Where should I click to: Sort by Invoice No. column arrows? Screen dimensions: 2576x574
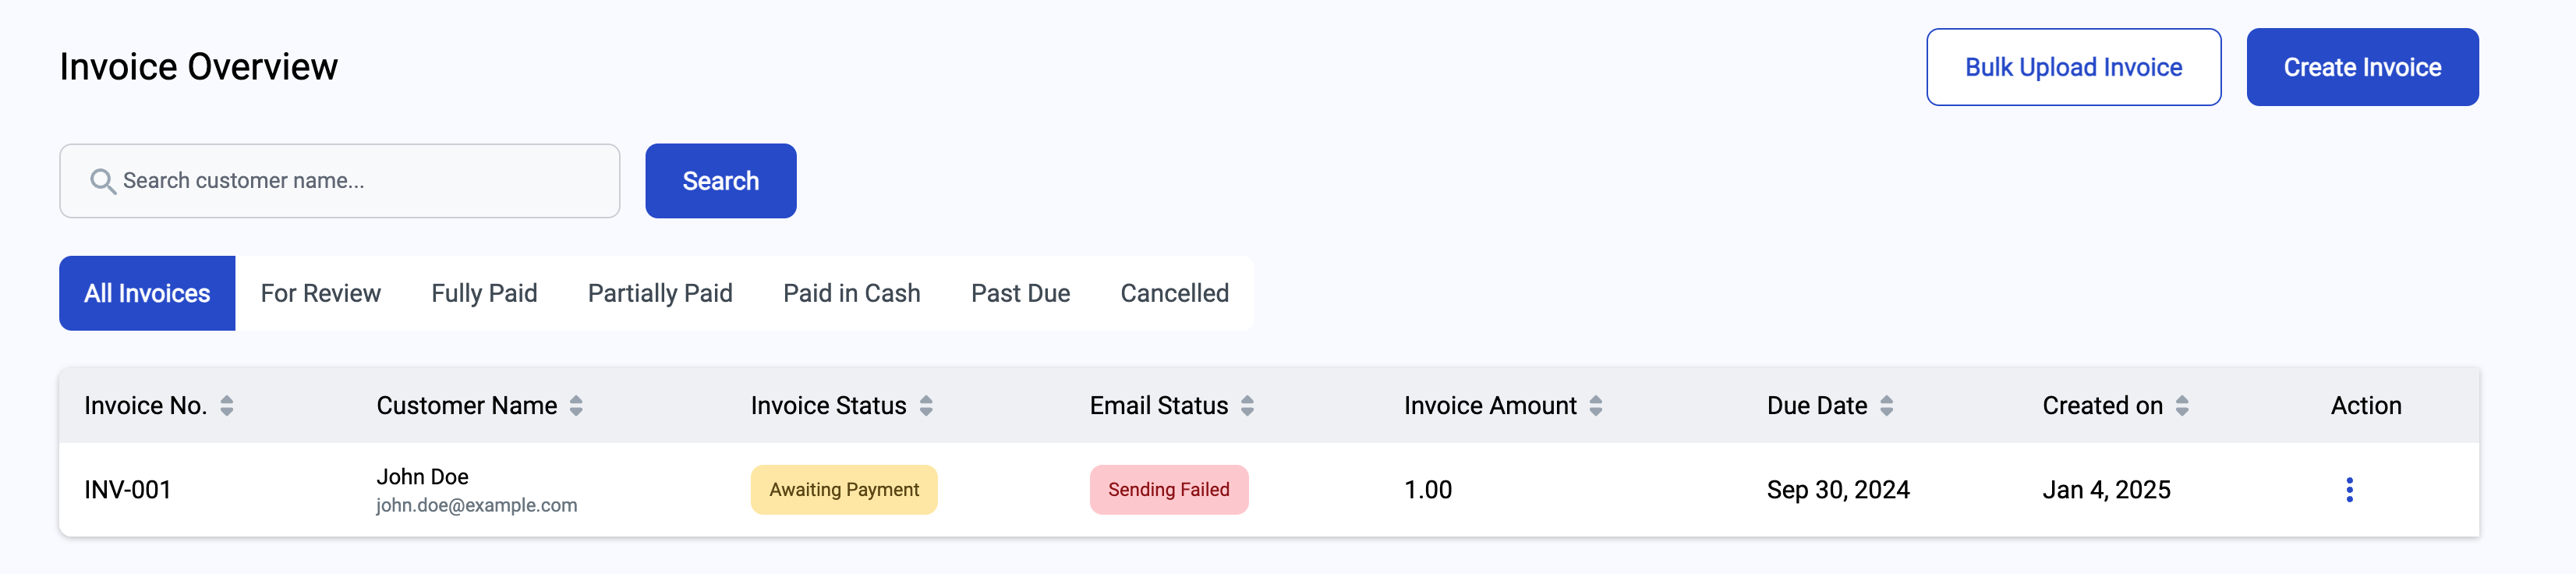tap(227, 406)
